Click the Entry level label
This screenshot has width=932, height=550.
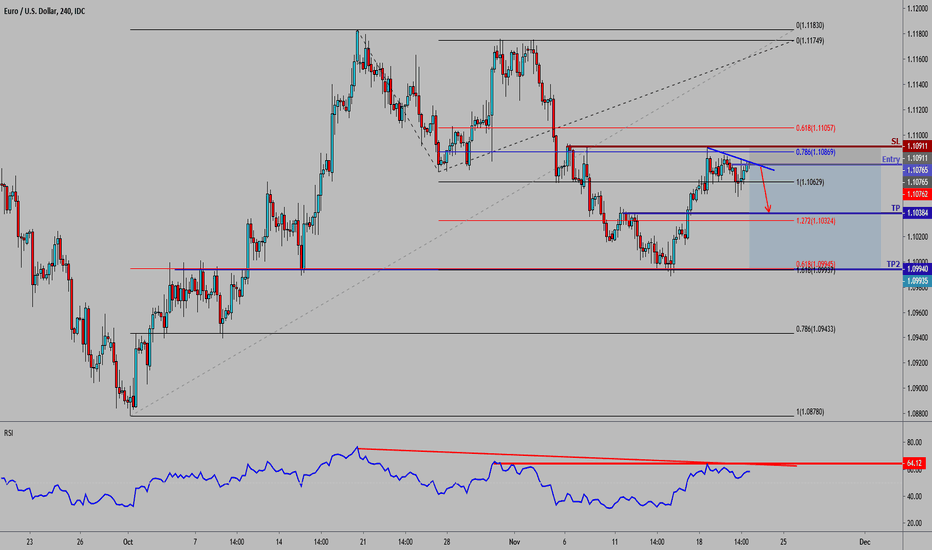click(x=890, y=159)
